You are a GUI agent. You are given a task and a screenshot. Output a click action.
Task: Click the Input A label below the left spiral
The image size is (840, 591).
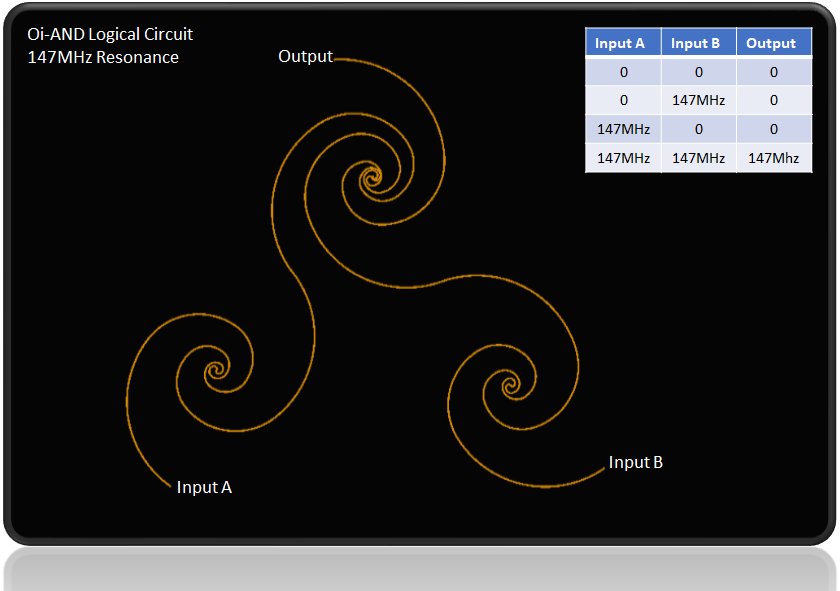204,487
